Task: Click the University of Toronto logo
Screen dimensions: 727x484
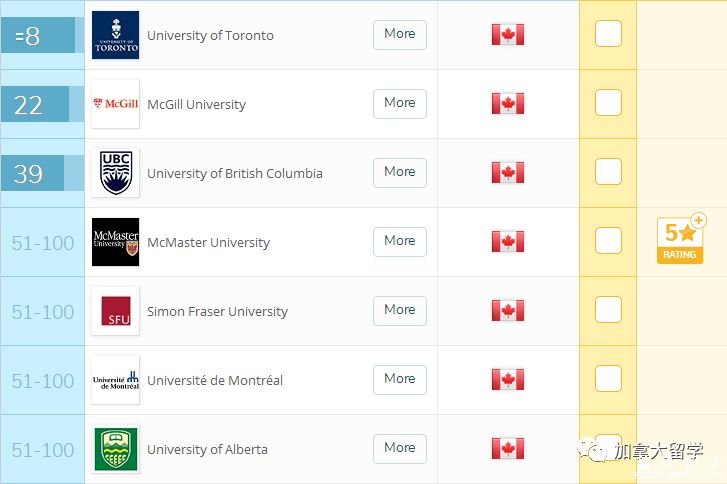Action: click(115, 35)
